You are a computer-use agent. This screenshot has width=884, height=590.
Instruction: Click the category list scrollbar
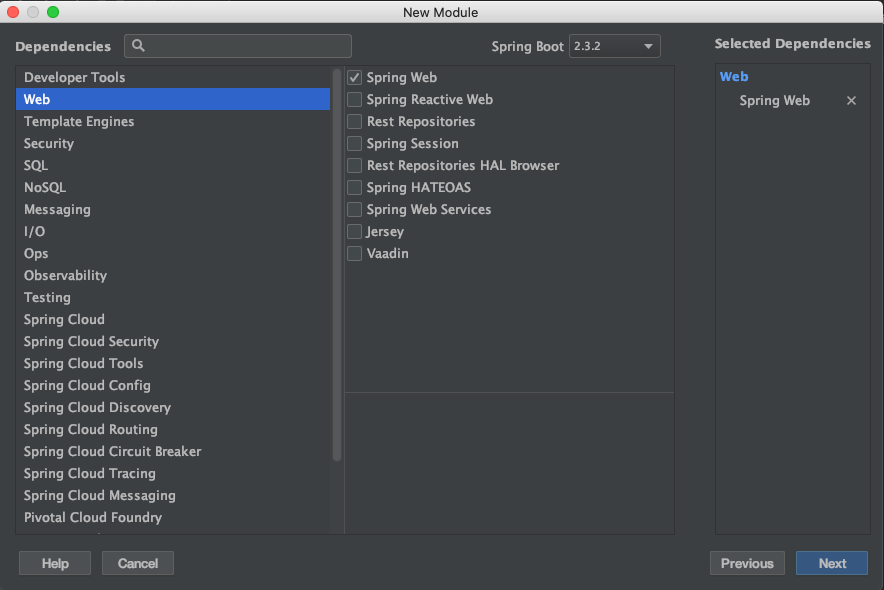click(x=337, y=265)
